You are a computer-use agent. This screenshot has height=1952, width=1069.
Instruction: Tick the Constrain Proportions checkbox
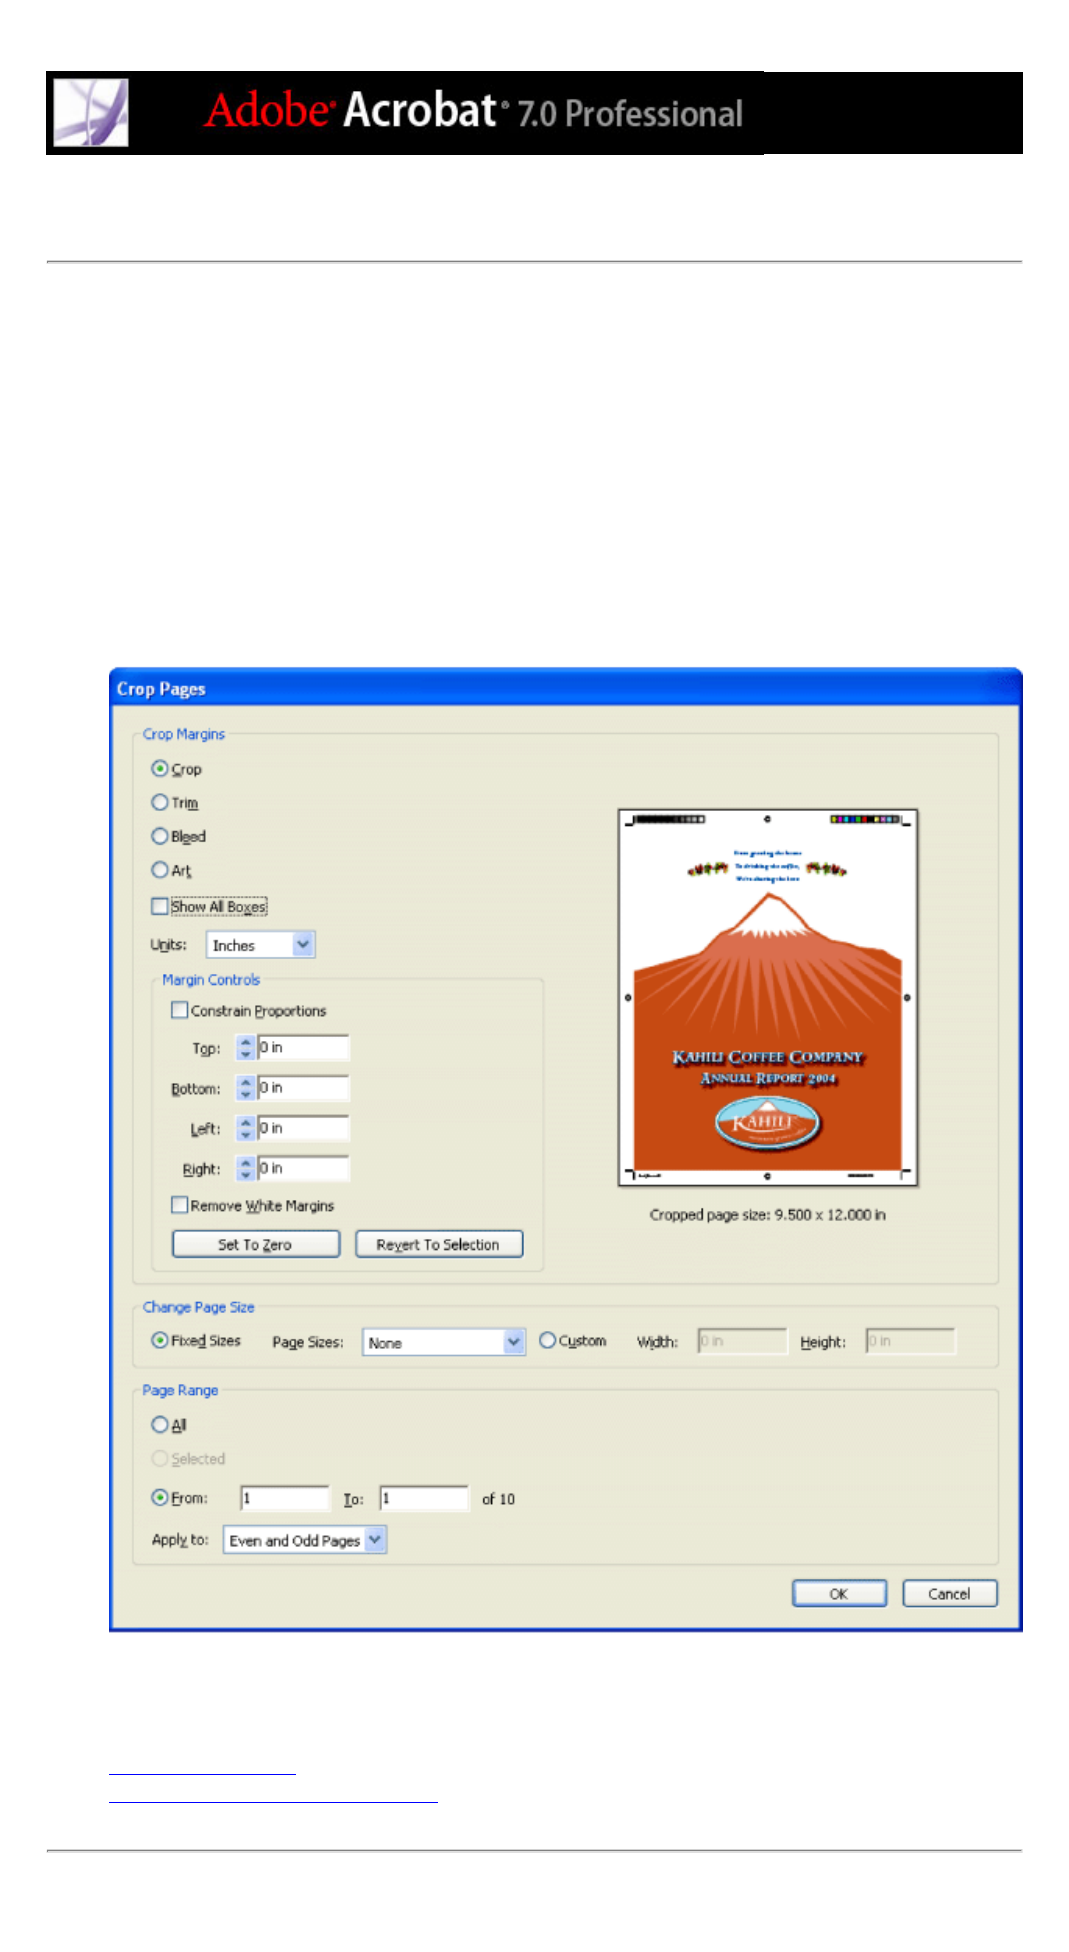pyautogui.click(x=180, y=1010)
